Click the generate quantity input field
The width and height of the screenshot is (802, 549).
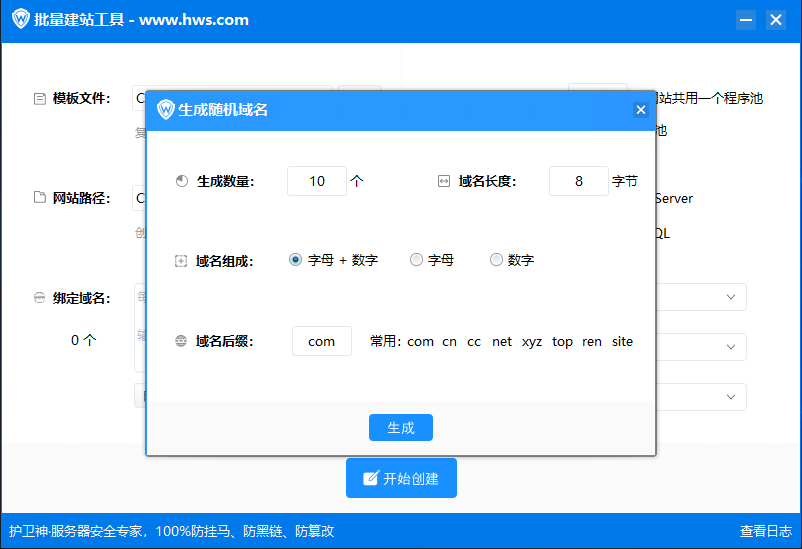(x=316, y=181)
